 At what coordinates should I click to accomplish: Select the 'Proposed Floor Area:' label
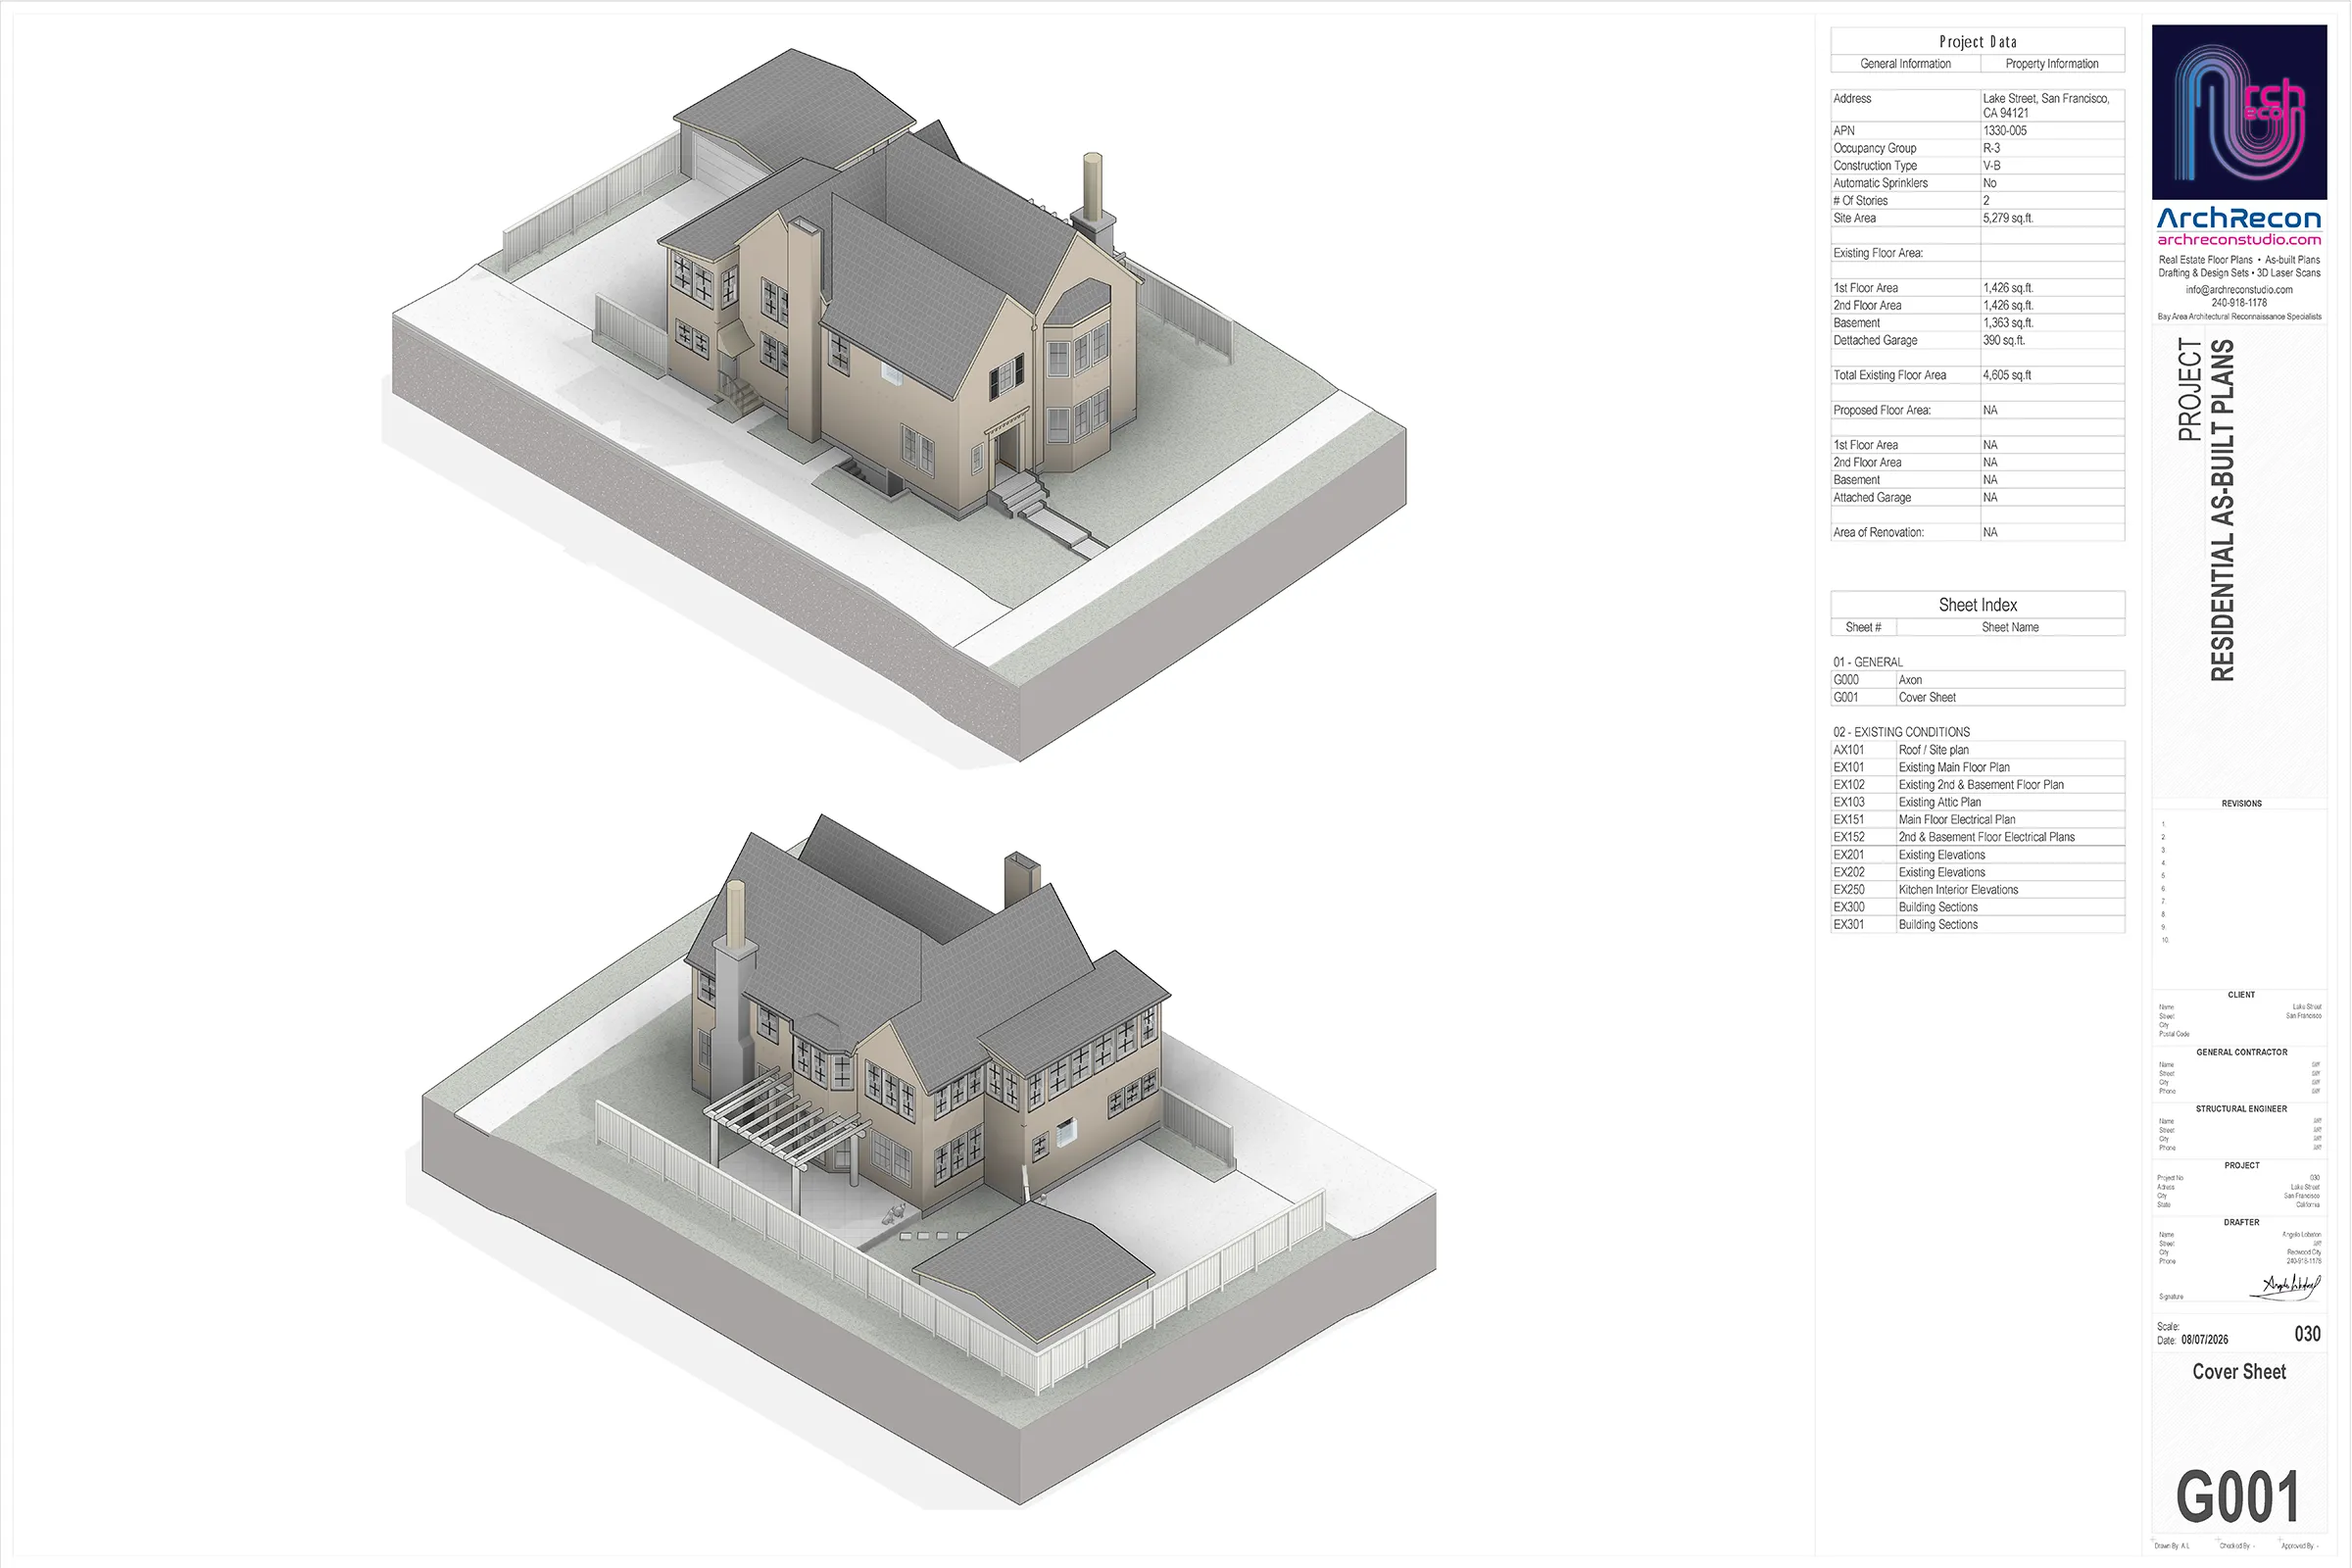pos(1882,411)
